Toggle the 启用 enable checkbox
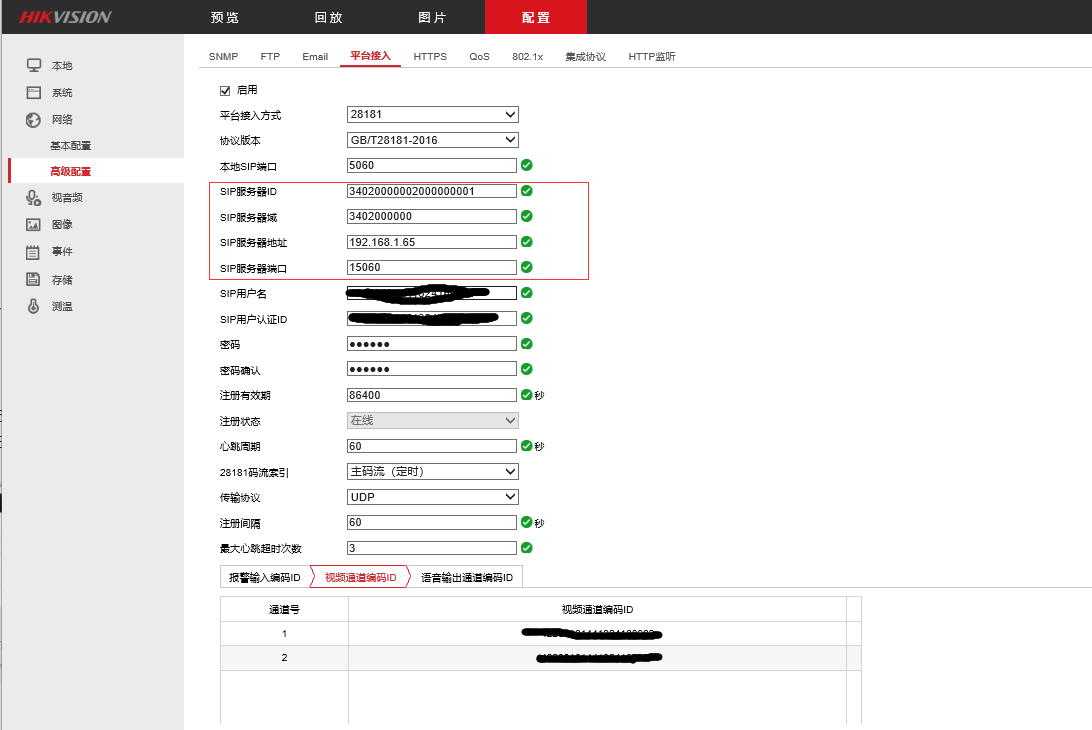Viewport: 1092px width, 730px height. pos(225,89)
